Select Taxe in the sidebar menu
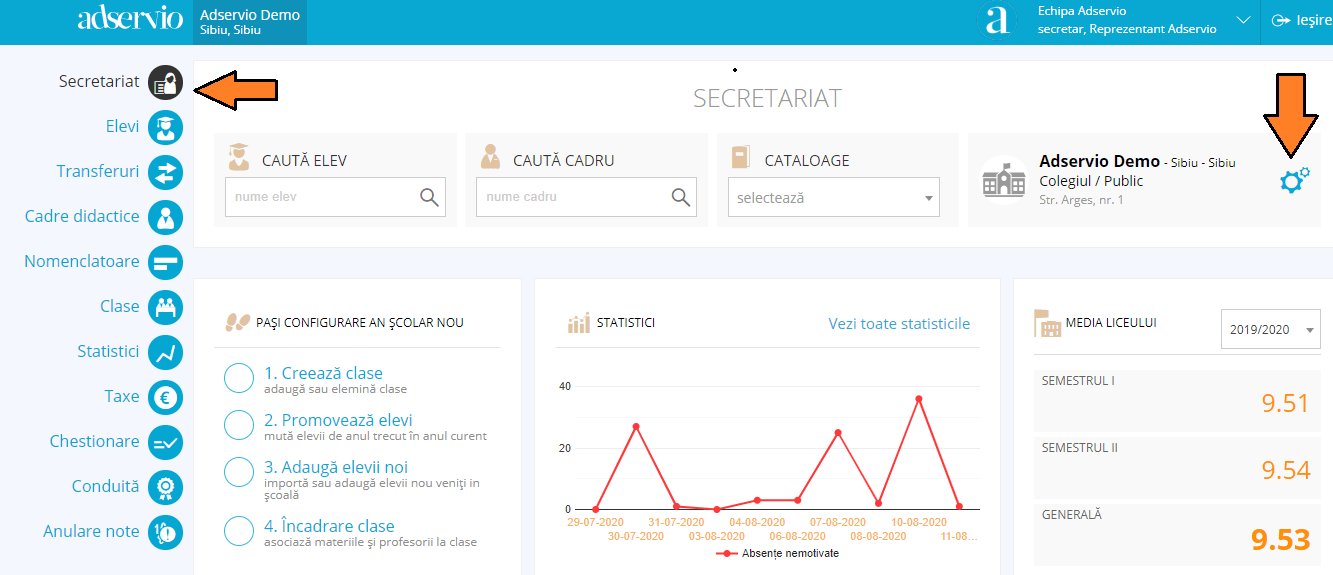The width and height of the screenshot is (1333, 575). click(122, 397)
